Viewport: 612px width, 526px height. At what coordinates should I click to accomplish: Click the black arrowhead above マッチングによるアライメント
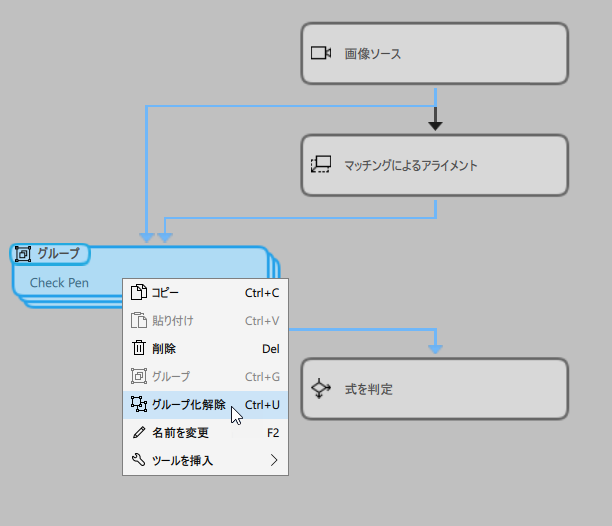click(x=435, y=125)
